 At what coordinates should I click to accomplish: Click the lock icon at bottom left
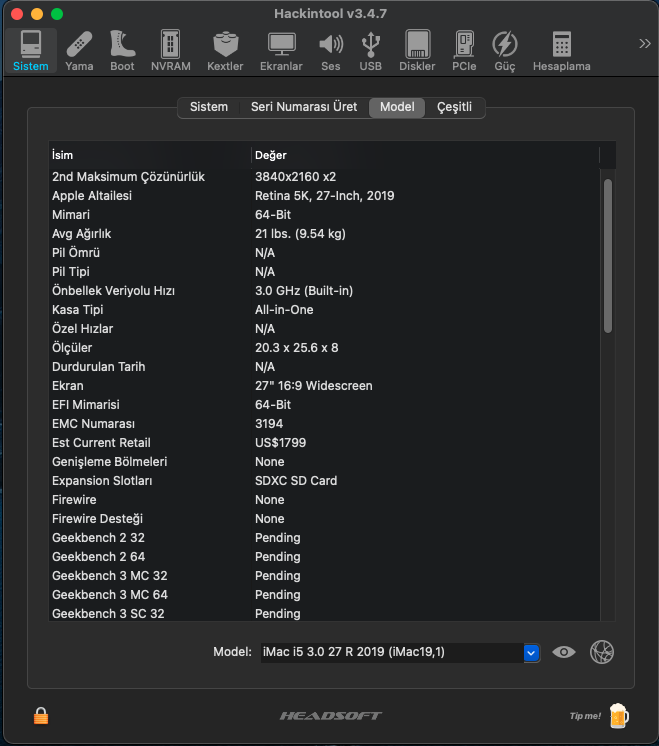coord(41,715)
